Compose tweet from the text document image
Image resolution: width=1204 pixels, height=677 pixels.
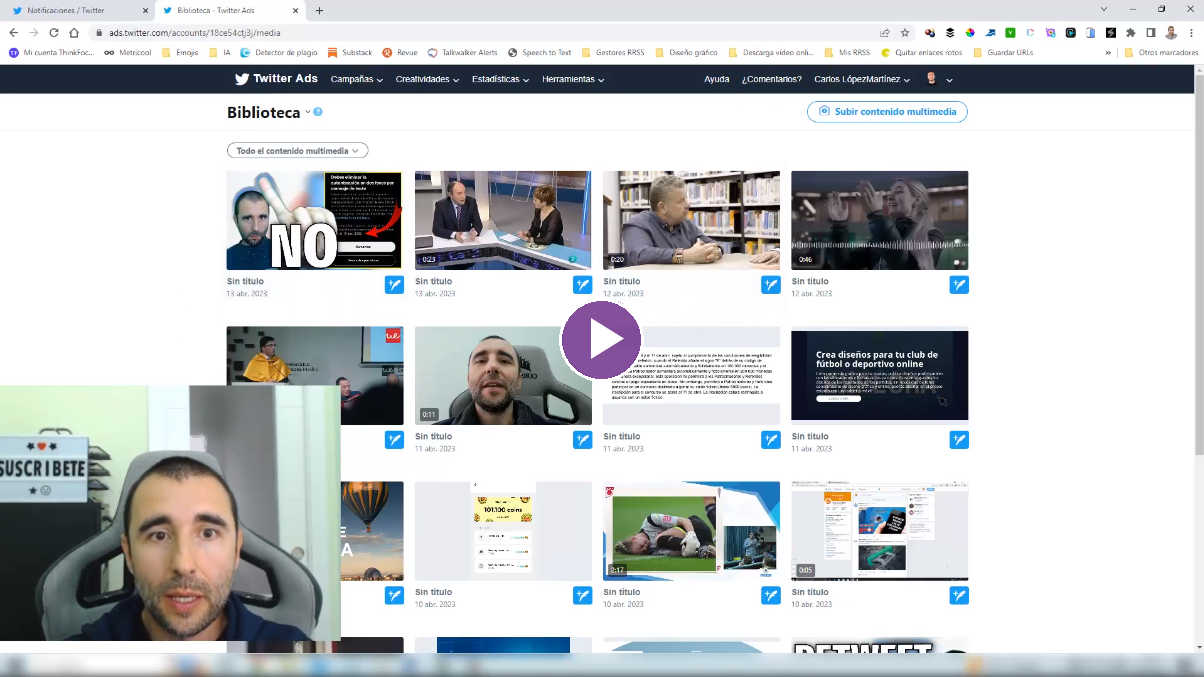coord(770,440)
